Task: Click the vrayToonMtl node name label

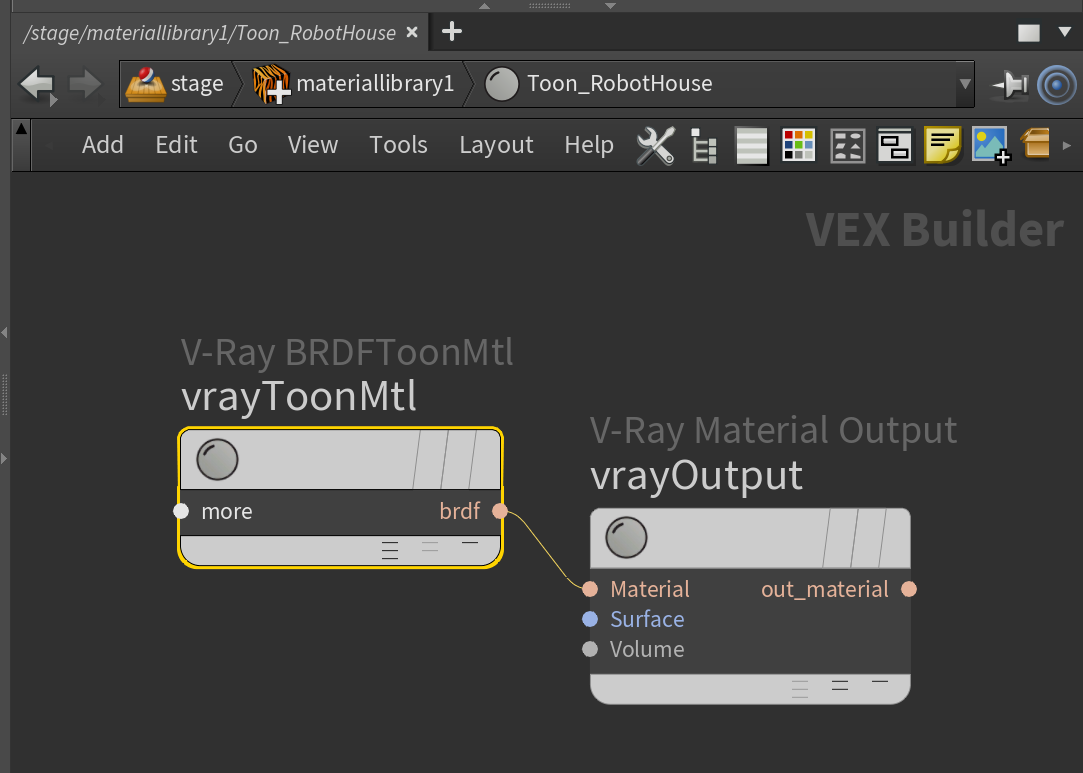Action: tap(299, 397)
